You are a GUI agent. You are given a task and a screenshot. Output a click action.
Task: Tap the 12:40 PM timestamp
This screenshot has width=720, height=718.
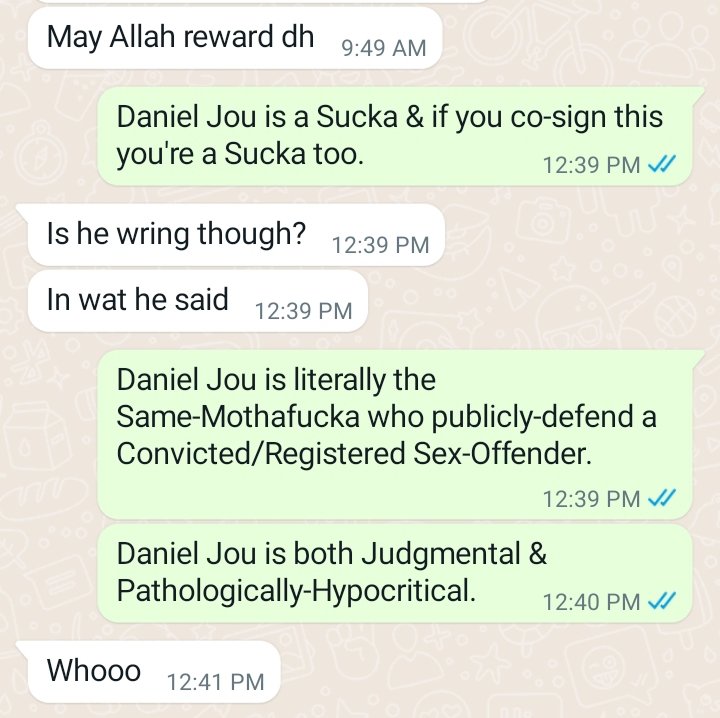pyautogui.click(x=591, y=602)
